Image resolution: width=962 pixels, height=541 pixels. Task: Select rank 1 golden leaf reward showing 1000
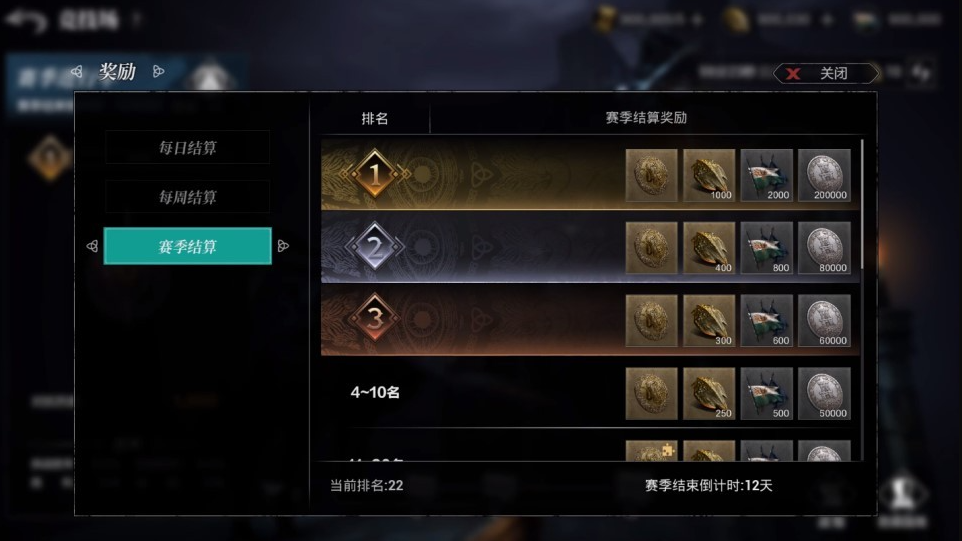[x=709, y=175]
